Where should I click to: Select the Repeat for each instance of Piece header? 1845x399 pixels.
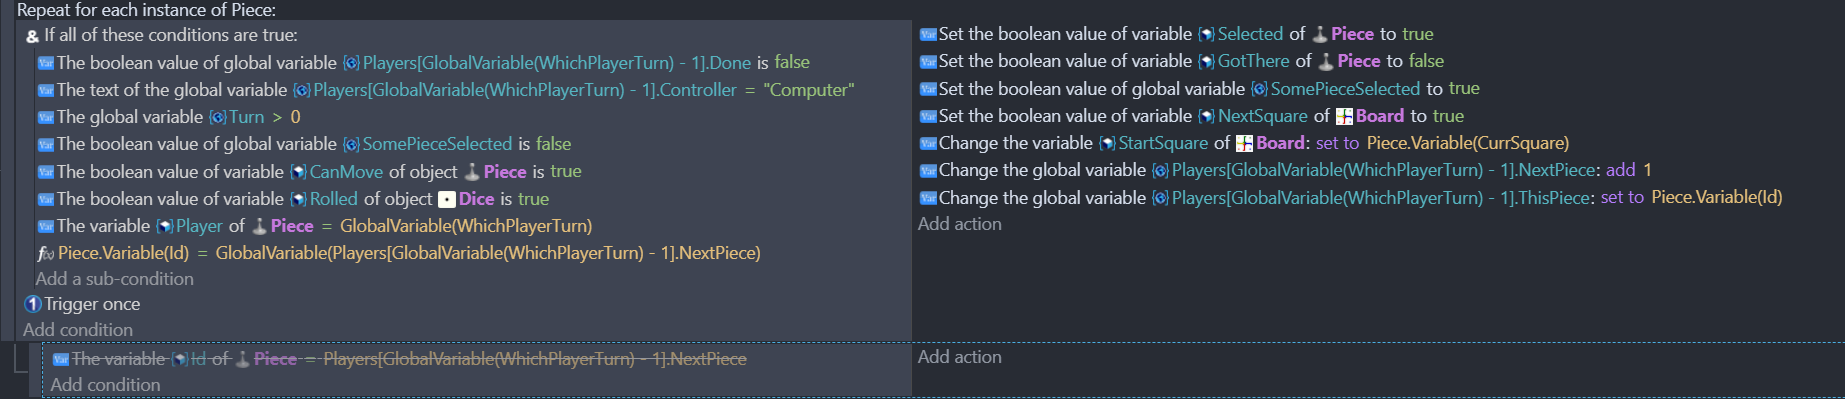[x=146, y=10]
